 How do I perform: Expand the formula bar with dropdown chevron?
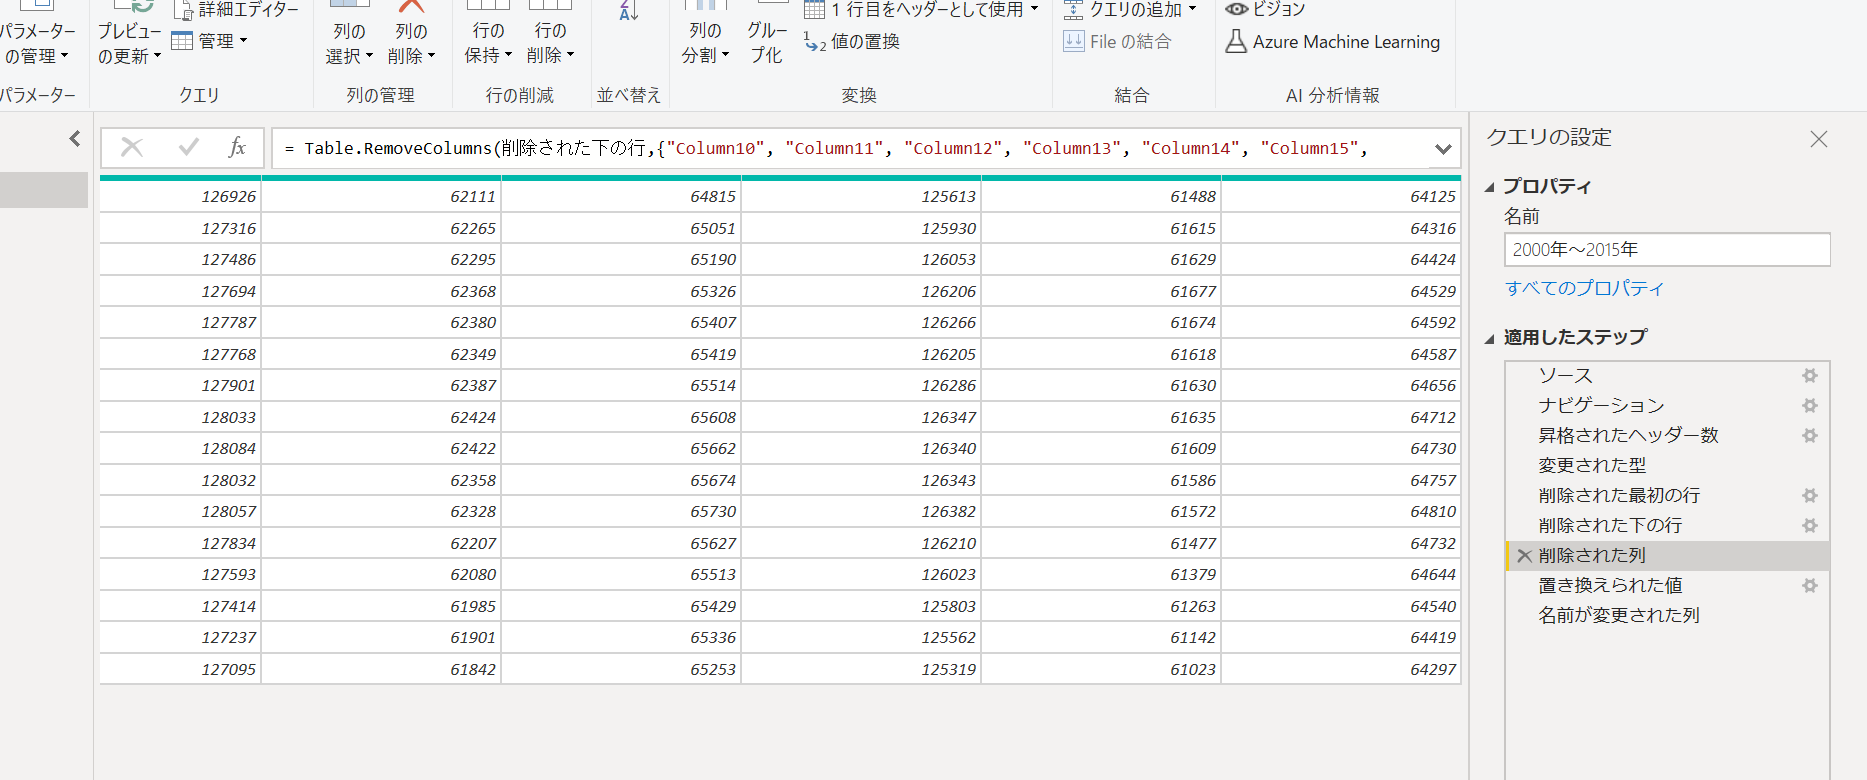[1442, 149]
